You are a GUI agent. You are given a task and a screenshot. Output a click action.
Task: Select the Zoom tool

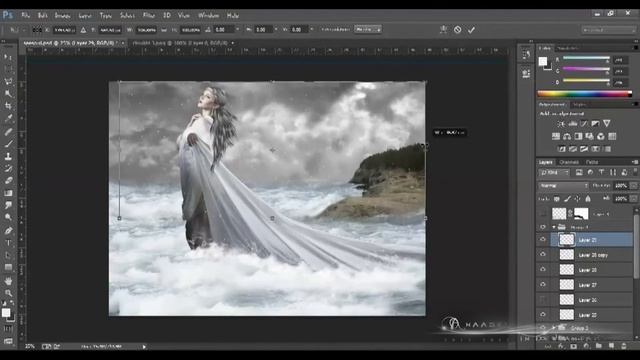[8, 293]
